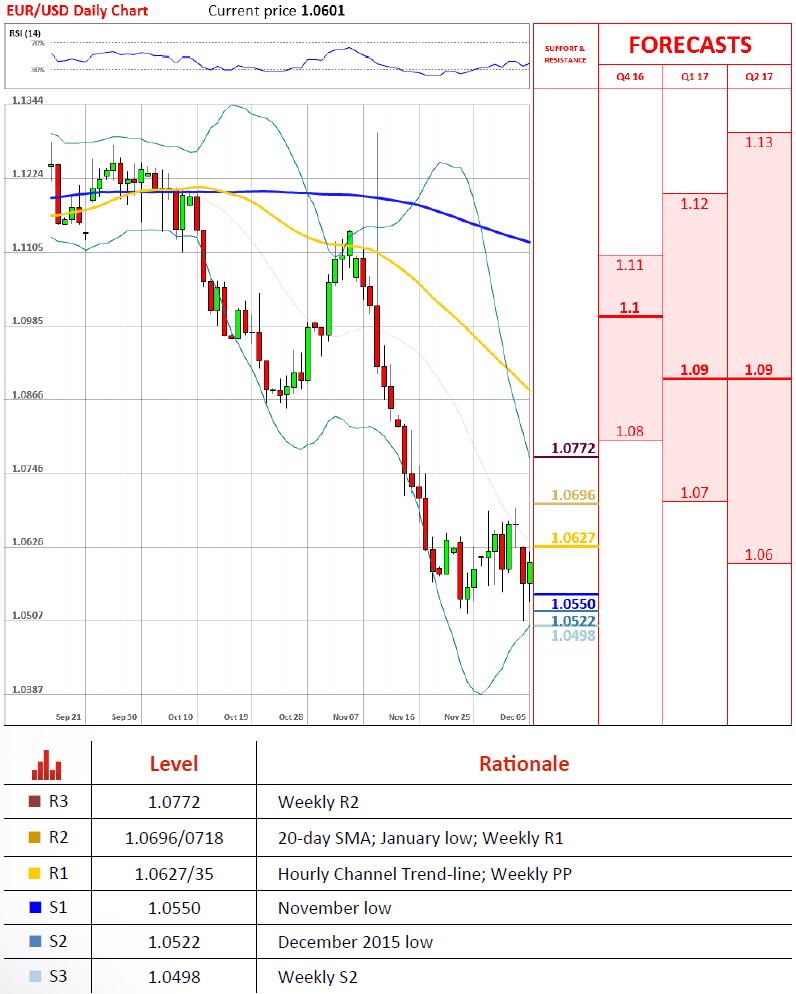796x994 pixels.
Task: Click the RSI (14) label
Action: point(25,33)
